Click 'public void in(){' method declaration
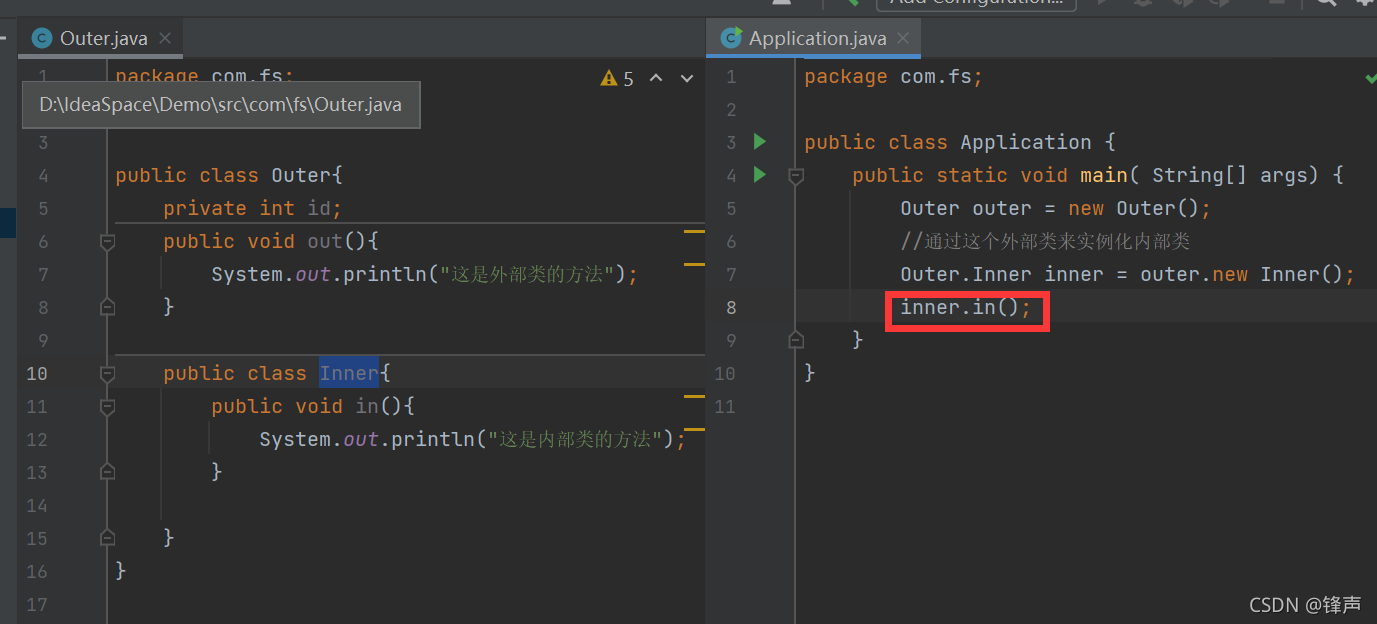 click(313, 406)
